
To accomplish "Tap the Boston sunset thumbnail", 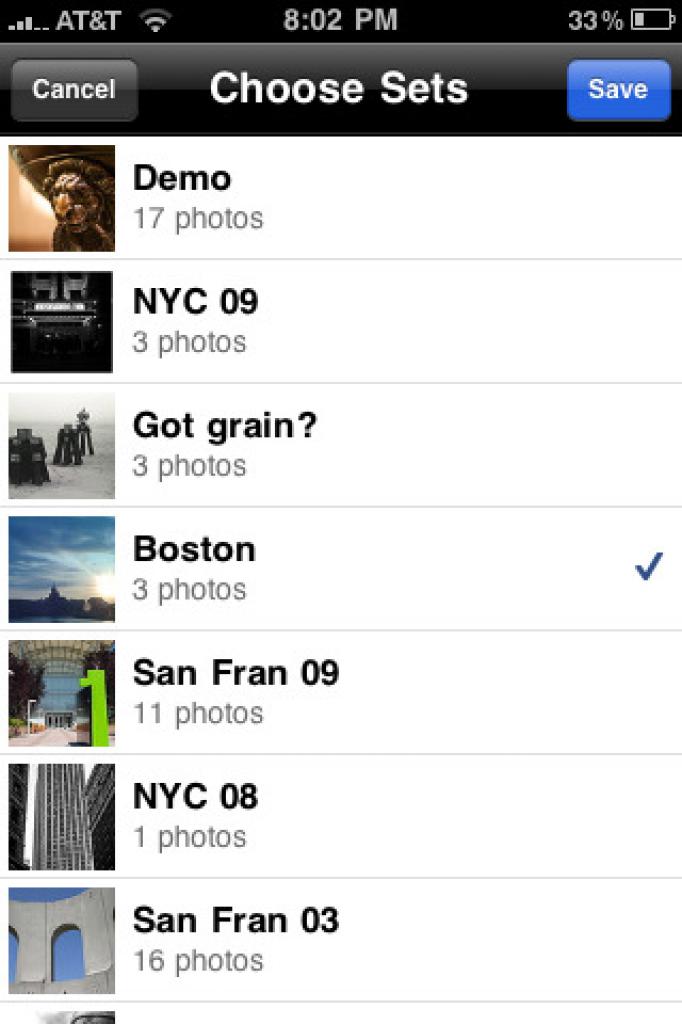I will point(61,569).
